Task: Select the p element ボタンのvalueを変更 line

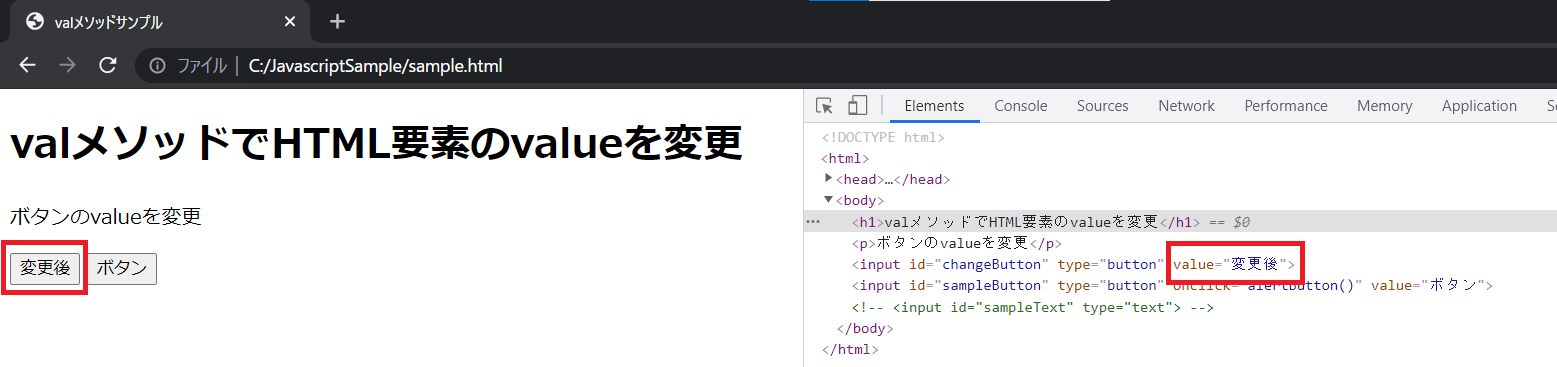Action: click(956, 243)
